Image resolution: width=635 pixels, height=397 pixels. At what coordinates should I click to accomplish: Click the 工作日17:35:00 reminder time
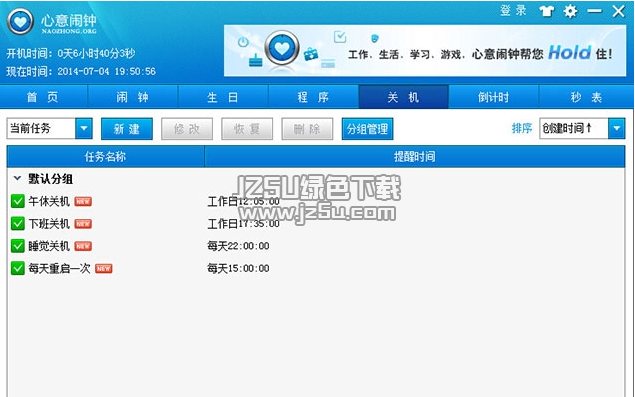coord(243,224)
